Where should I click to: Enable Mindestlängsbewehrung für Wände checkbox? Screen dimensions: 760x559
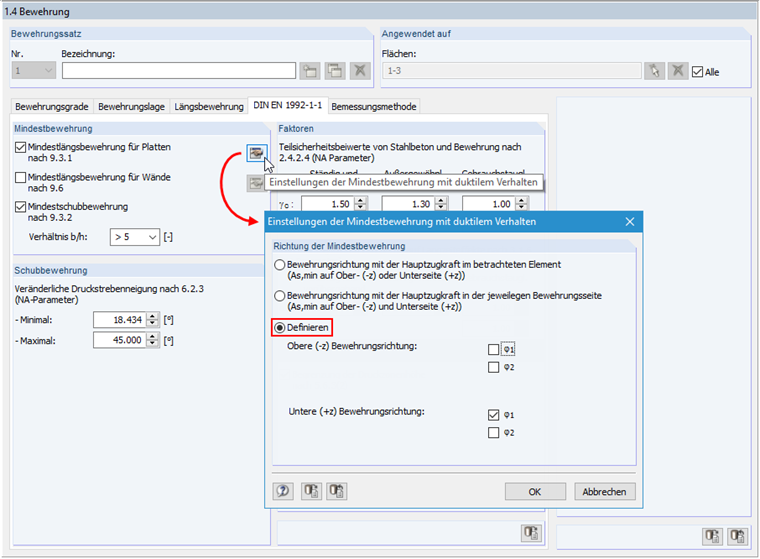click(20, 177)
